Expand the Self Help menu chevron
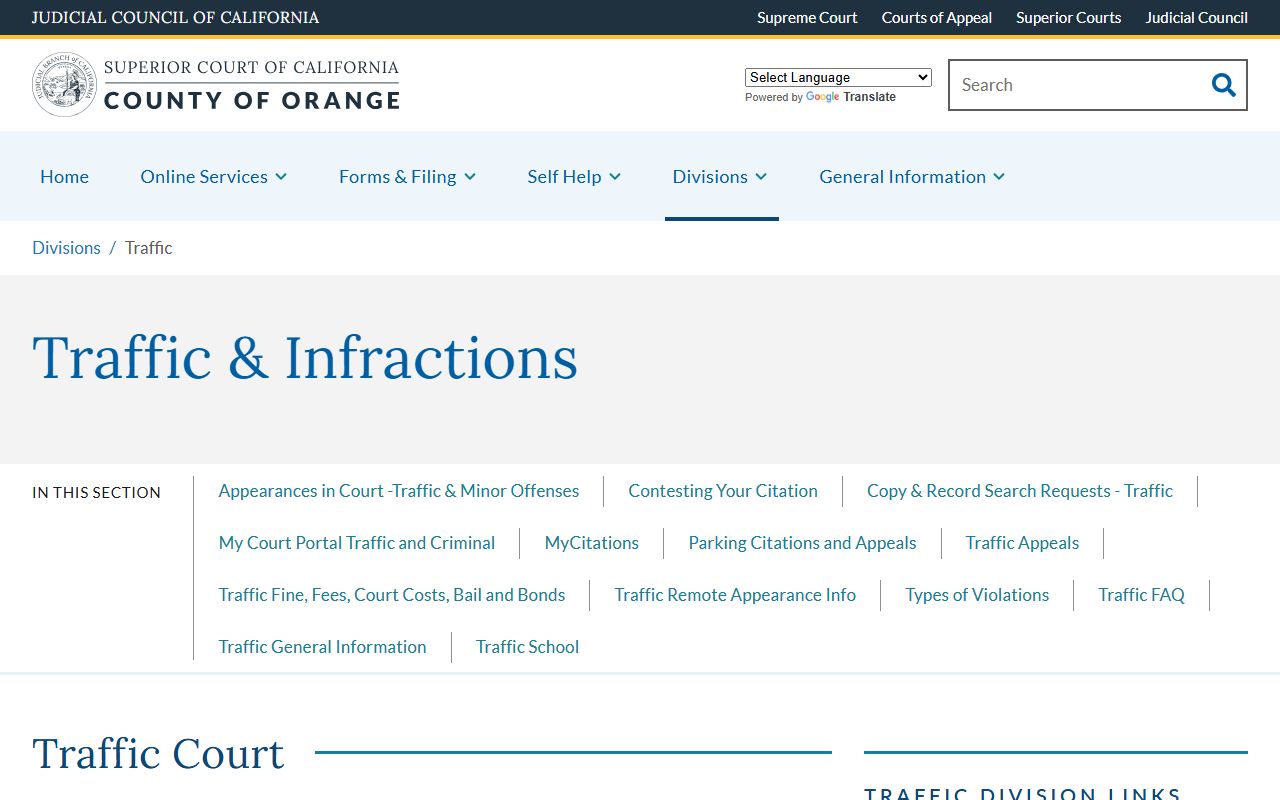 pyautogui.click(x=615, y=177)
